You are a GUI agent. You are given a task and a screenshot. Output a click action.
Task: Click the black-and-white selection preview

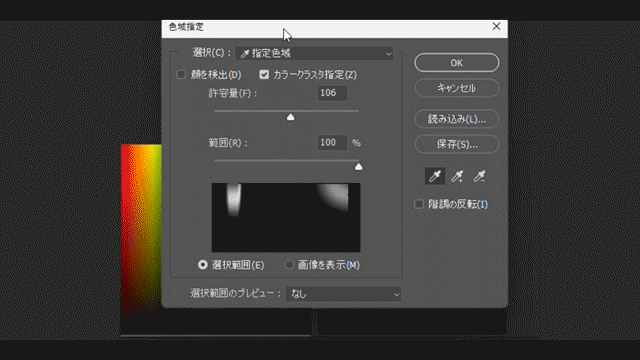286,218
